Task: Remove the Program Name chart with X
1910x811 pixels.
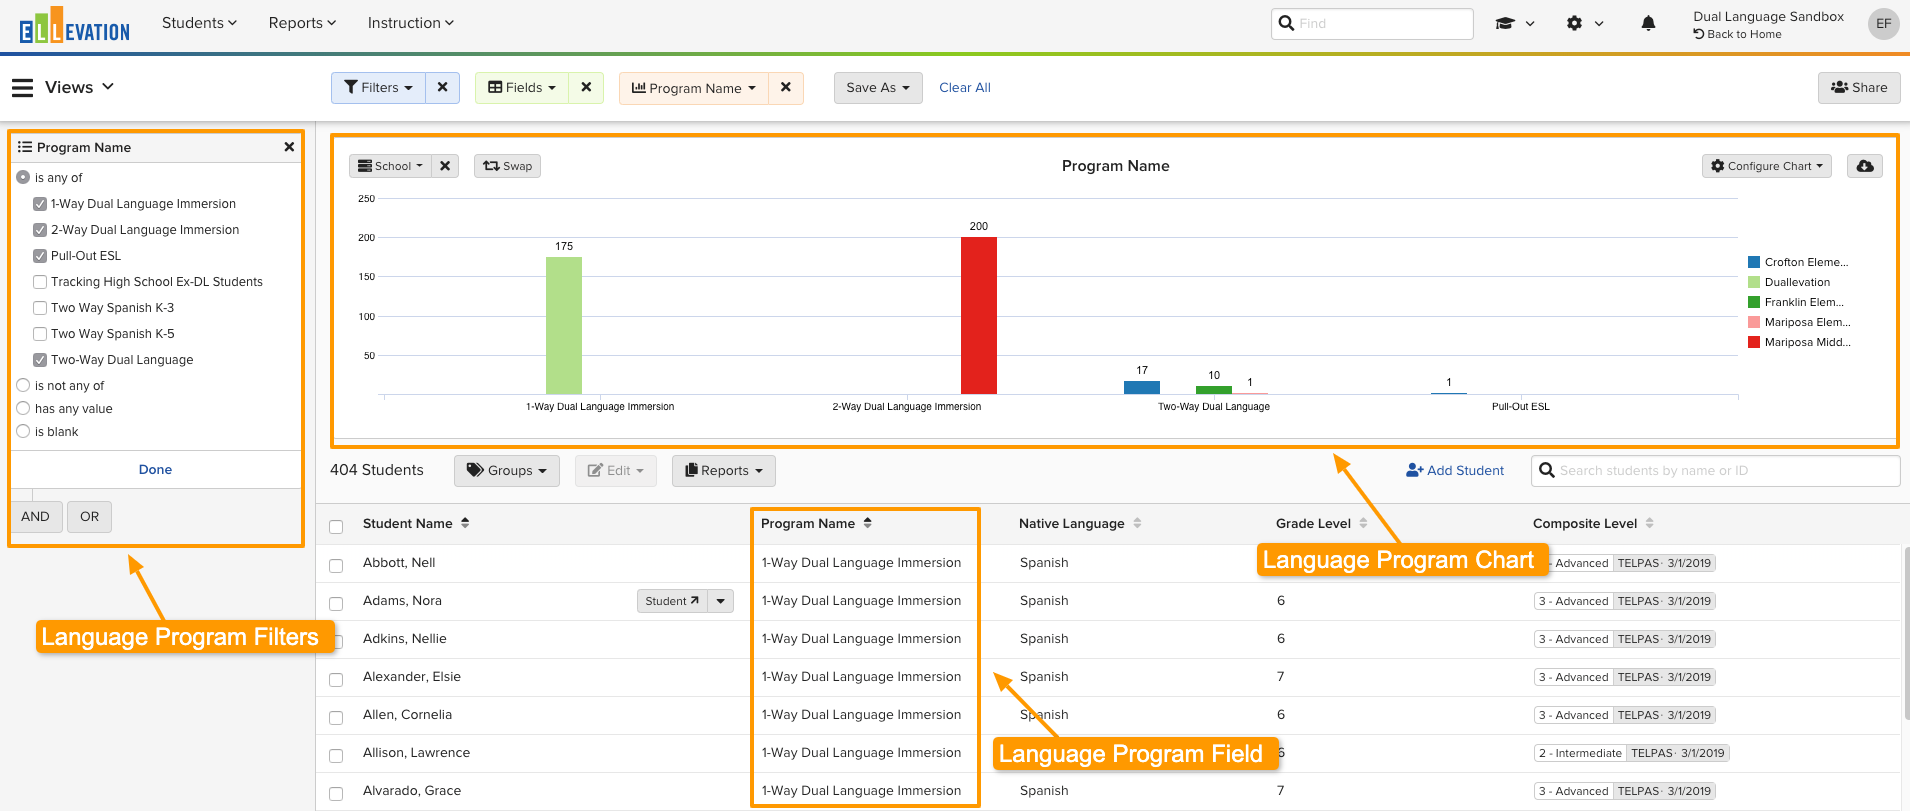Action: coord(786,87)
